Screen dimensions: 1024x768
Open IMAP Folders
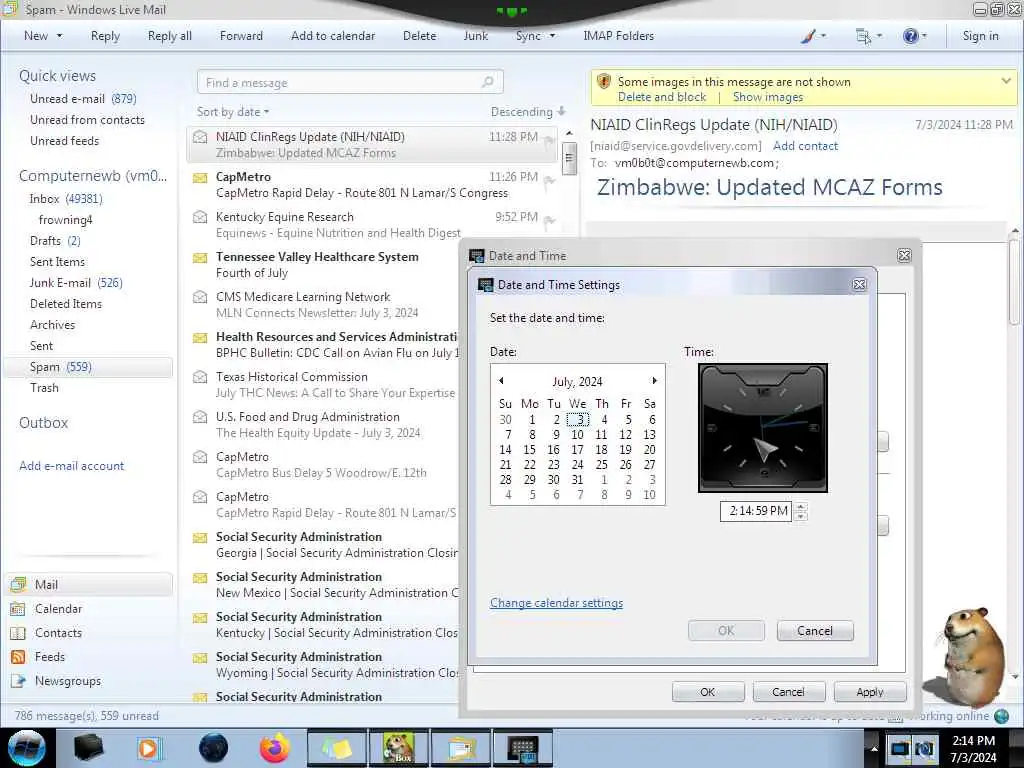pyautogui.click(x=618, y=36)
